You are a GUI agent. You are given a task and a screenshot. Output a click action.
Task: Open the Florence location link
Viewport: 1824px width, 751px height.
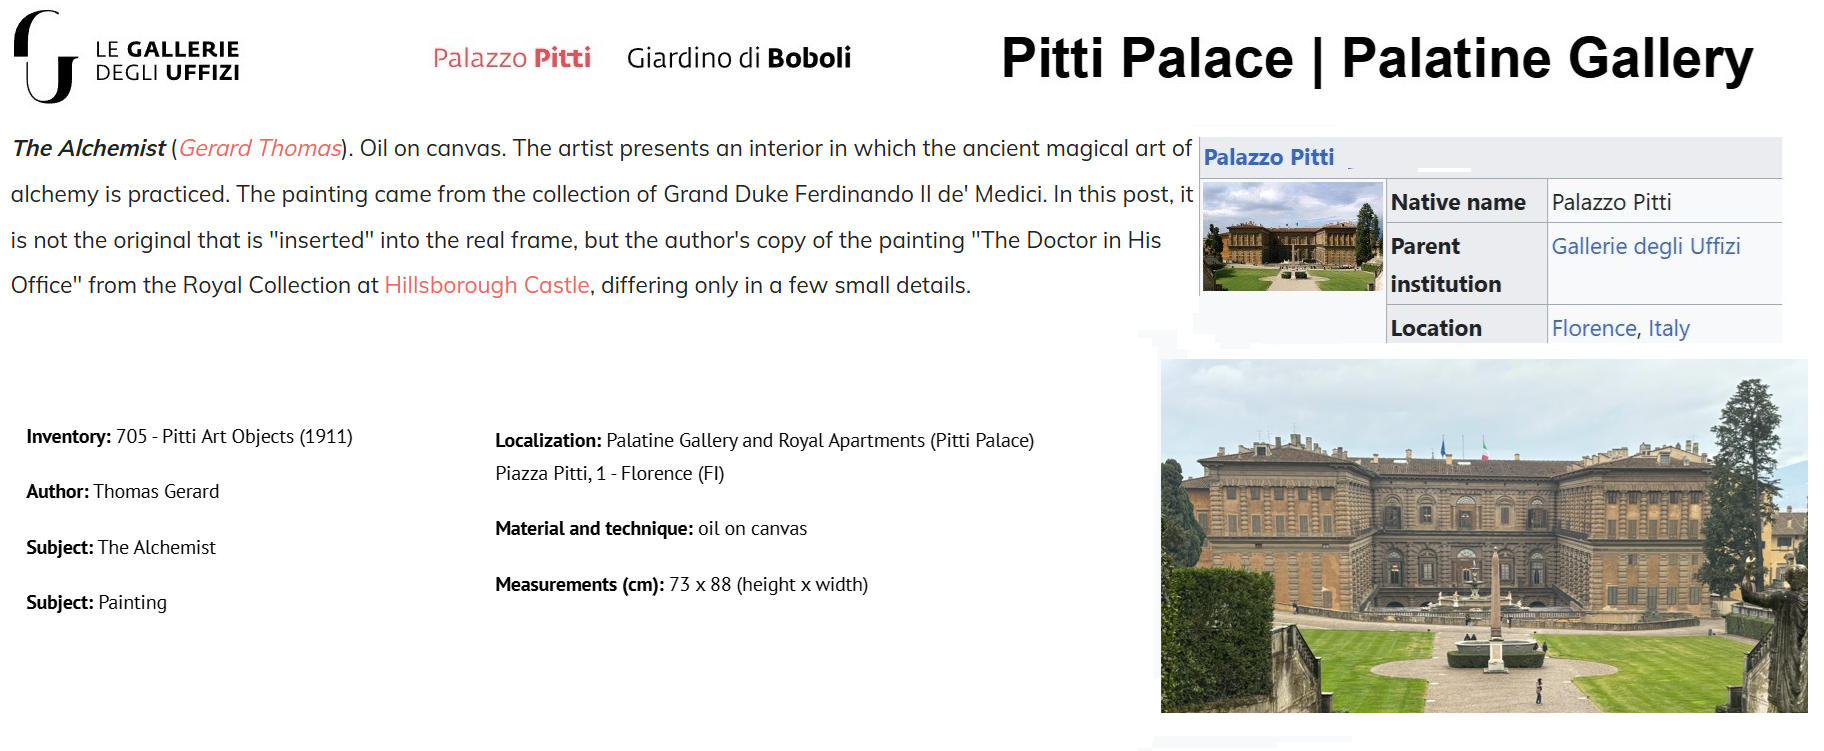(1593, 328)
